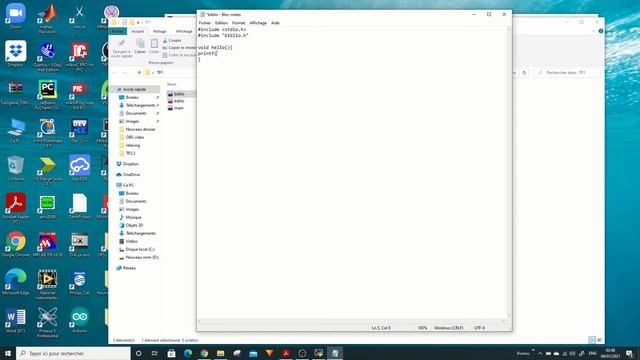Open Google Chrome desktop shortcut

click(16, 244)
